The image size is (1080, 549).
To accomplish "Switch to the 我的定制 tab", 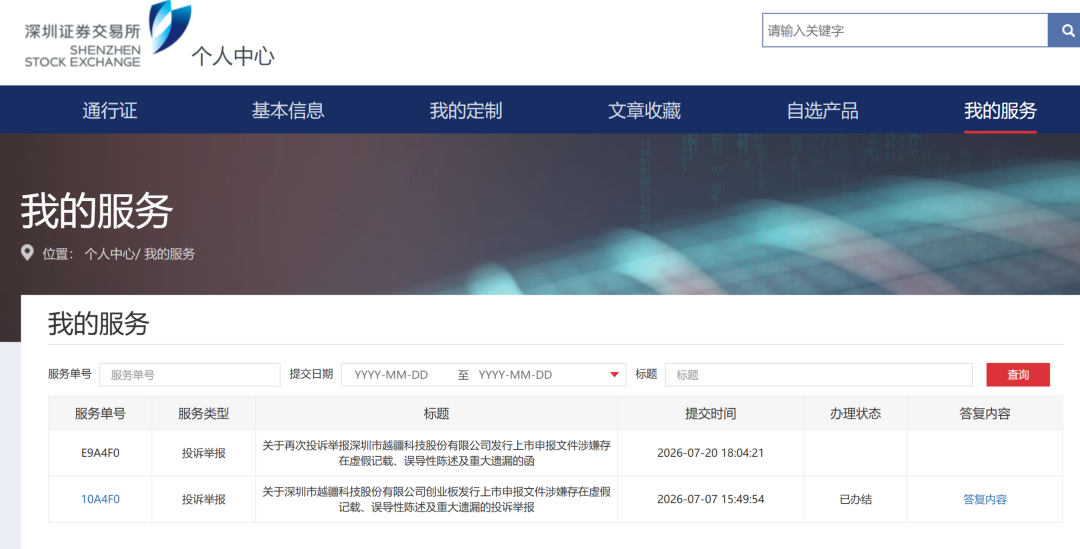I will 466,110.
